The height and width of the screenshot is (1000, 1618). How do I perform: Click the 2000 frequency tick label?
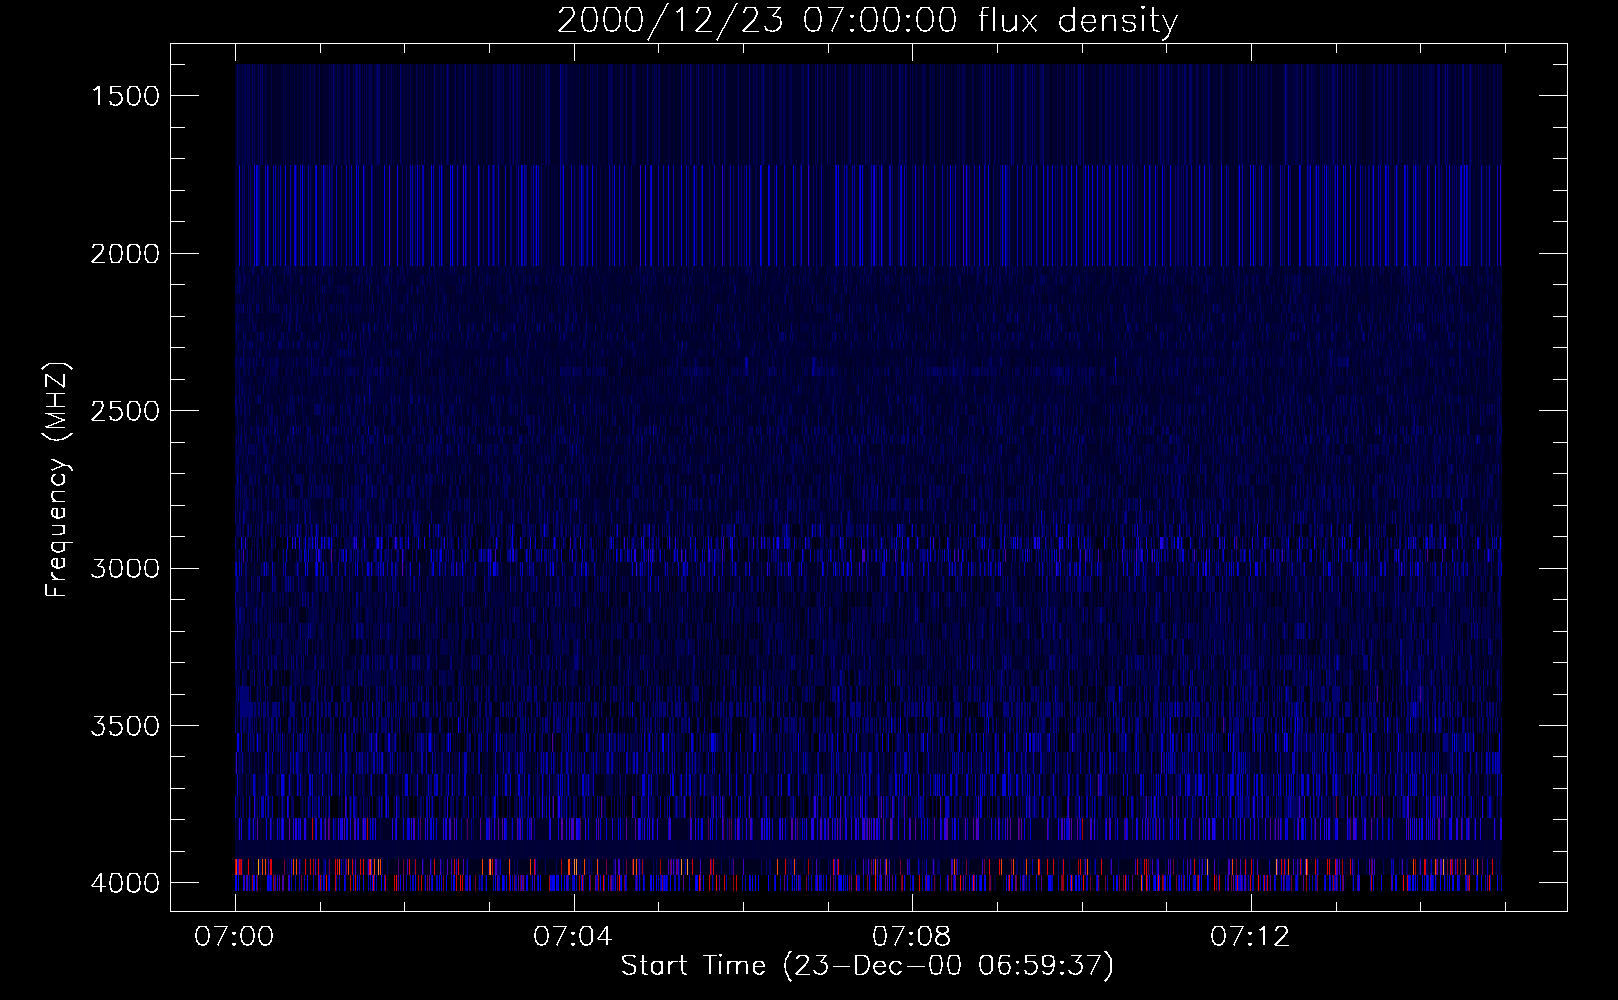click(125, 254)
